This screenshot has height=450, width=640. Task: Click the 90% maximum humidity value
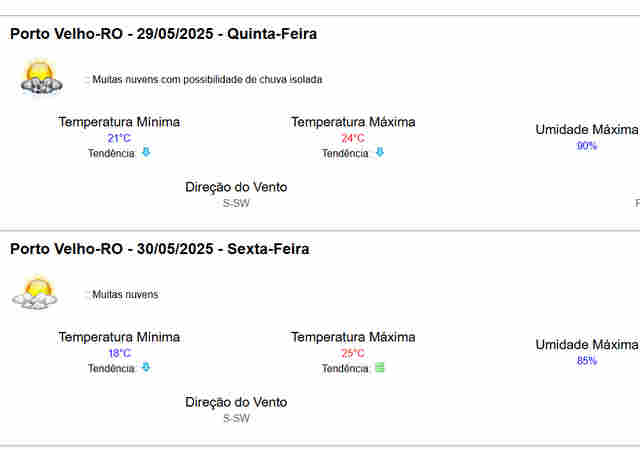586,146
